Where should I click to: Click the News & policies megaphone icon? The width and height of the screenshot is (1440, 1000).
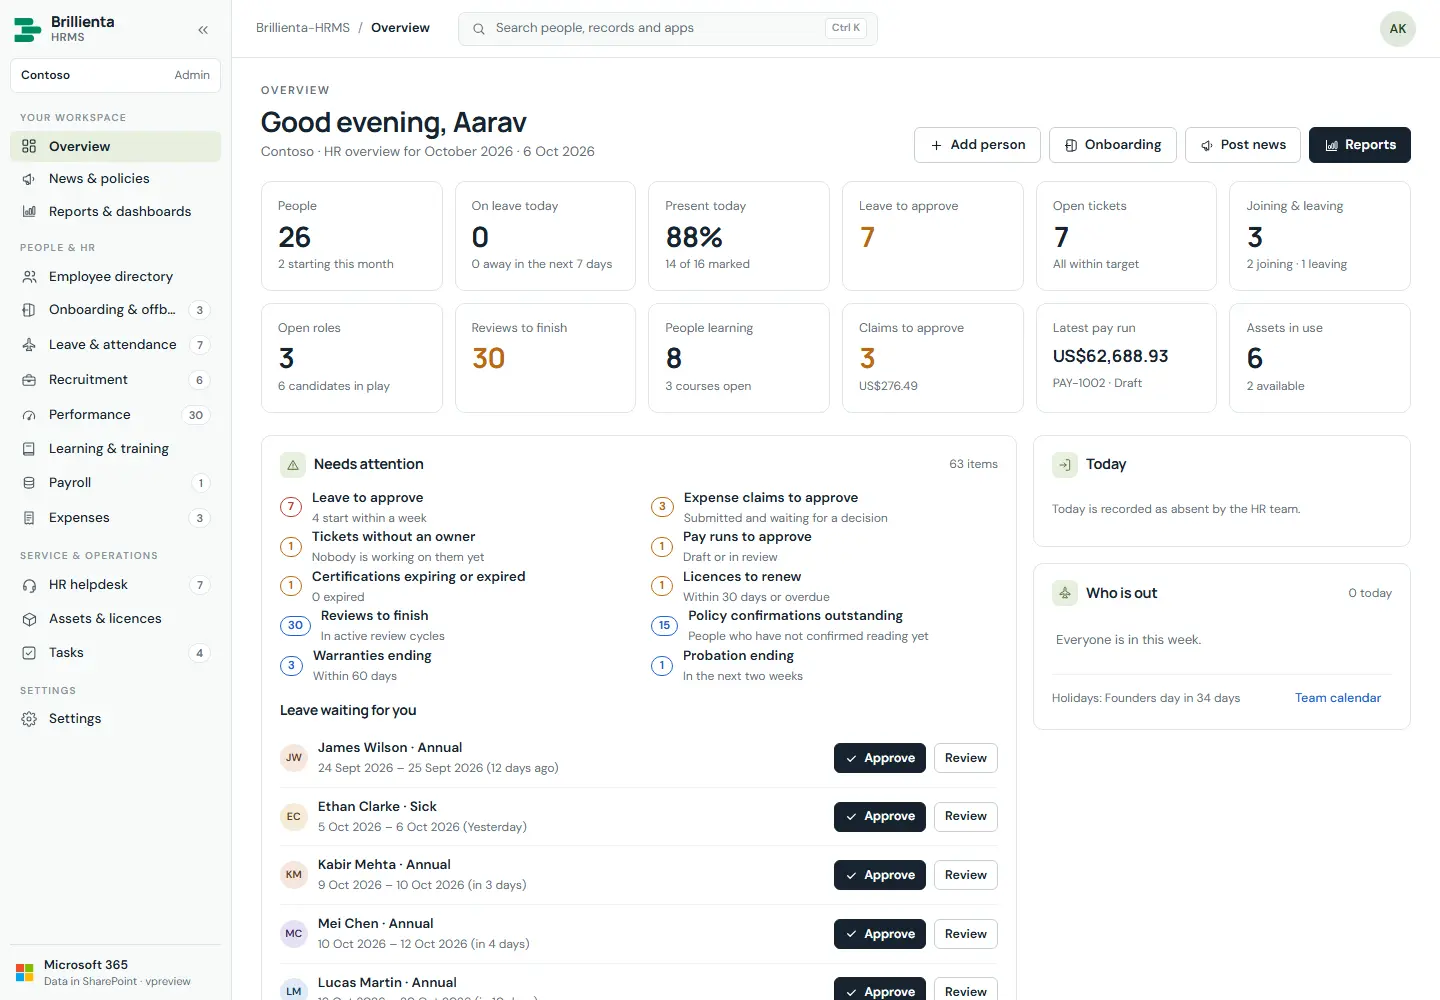pyautogui.click(x=29, y=179)
